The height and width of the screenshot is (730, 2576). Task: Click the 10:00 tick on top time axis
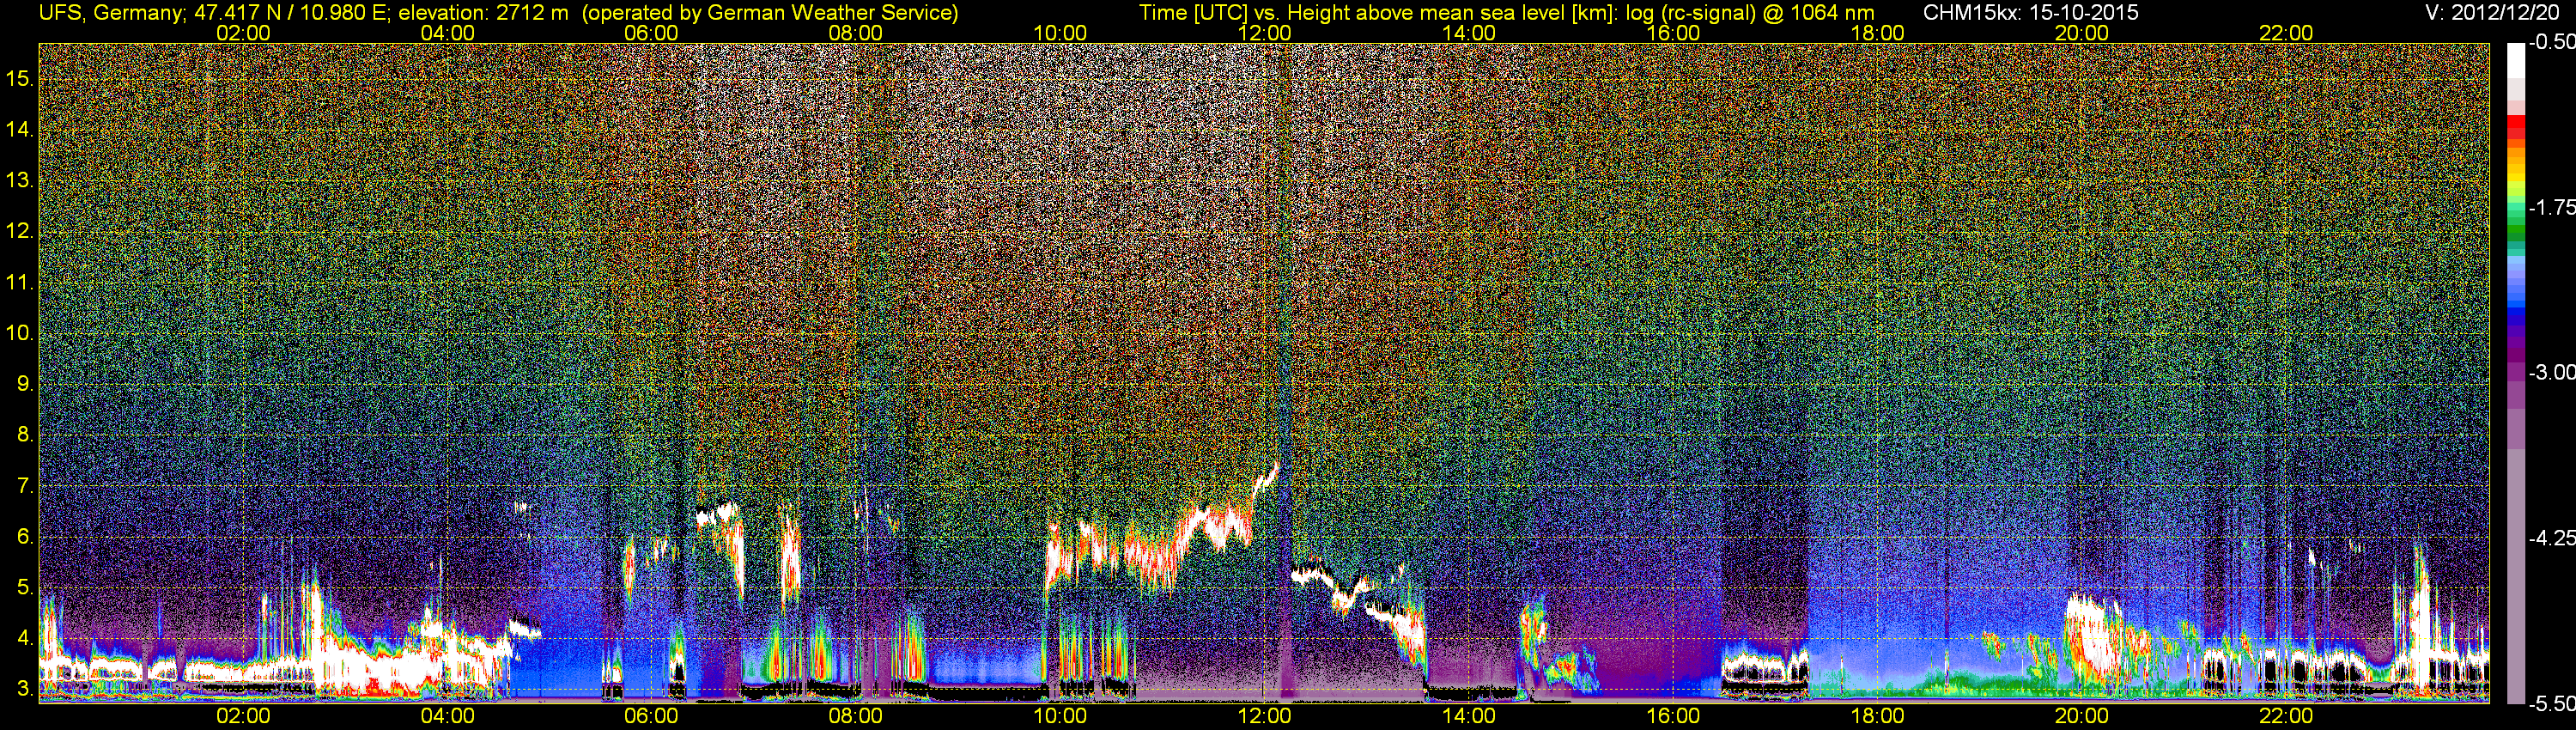(x=1060, y=33)
